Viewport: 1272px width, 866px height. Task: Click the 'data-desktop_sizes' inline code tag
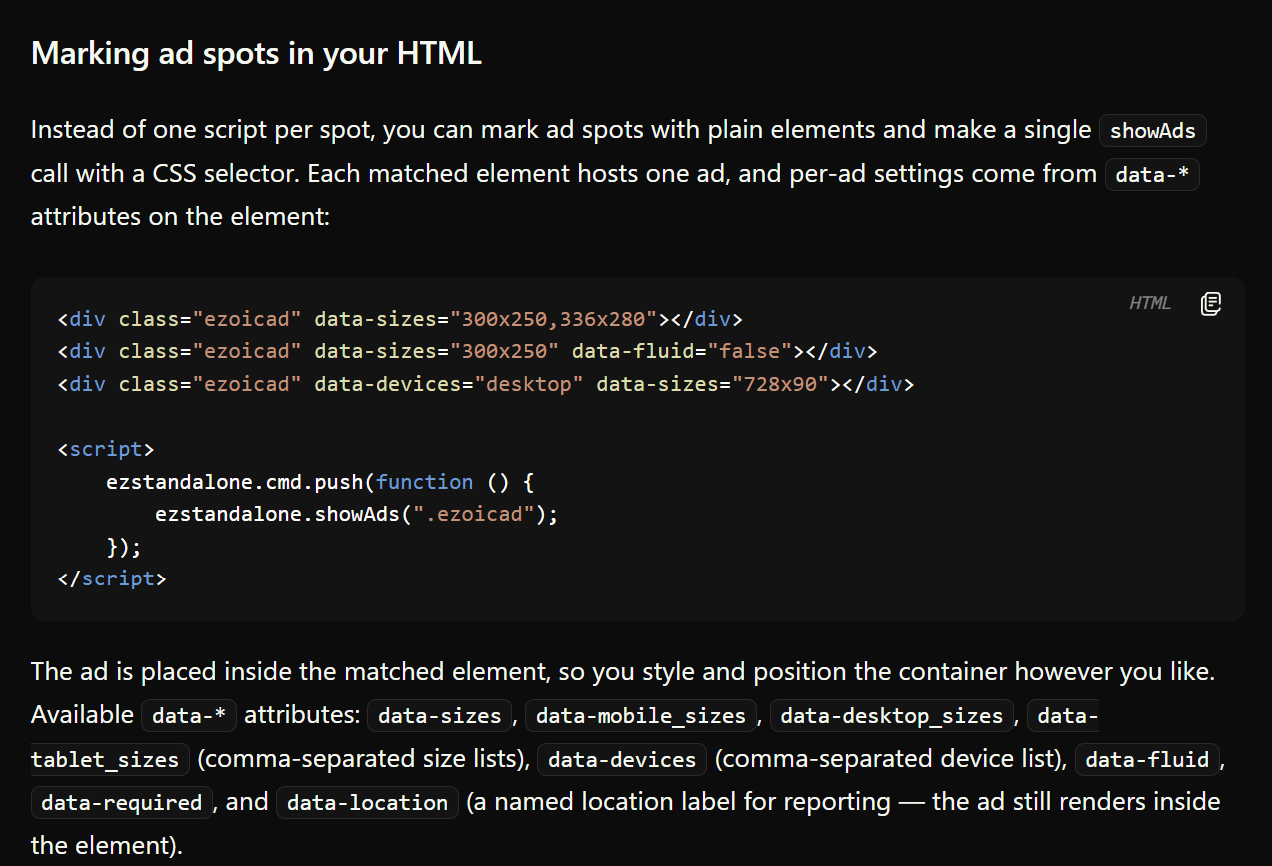pyautogui.click(x=892, y=716)
